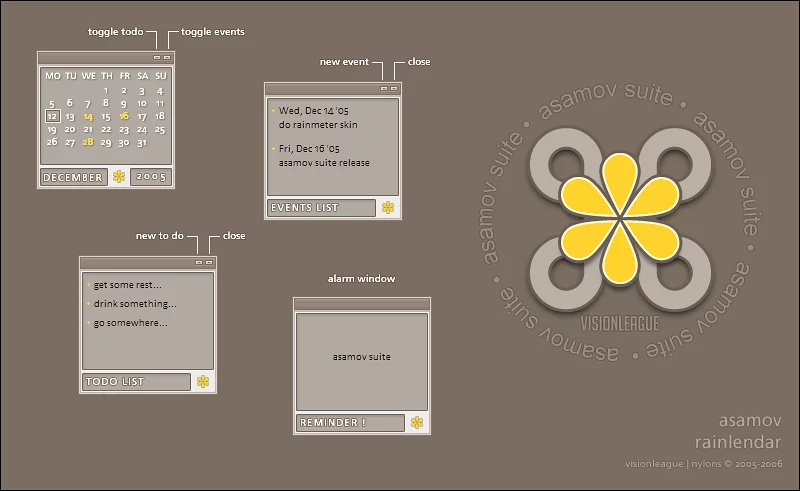
Task: Click the toggle todo button on calendar window
Action: point(157,58)
